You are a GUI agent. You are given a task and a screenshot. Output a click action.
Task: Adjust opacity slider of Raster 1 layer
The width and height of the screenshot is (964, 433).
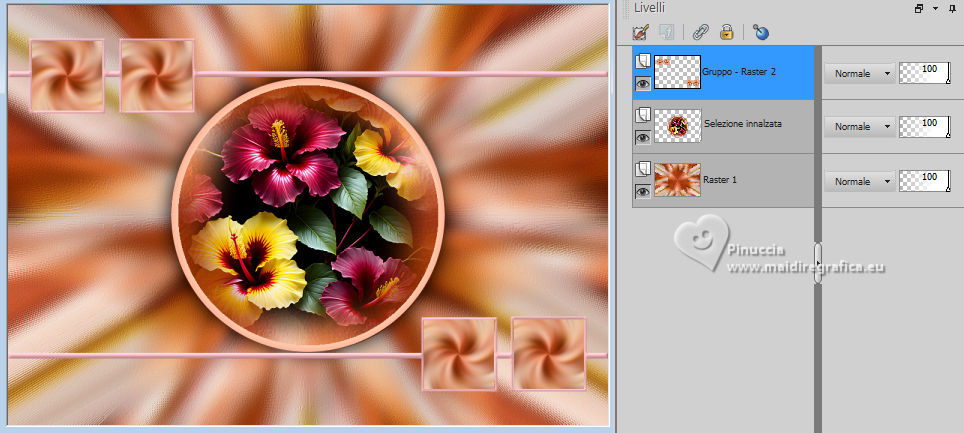[x=925, y=181]
